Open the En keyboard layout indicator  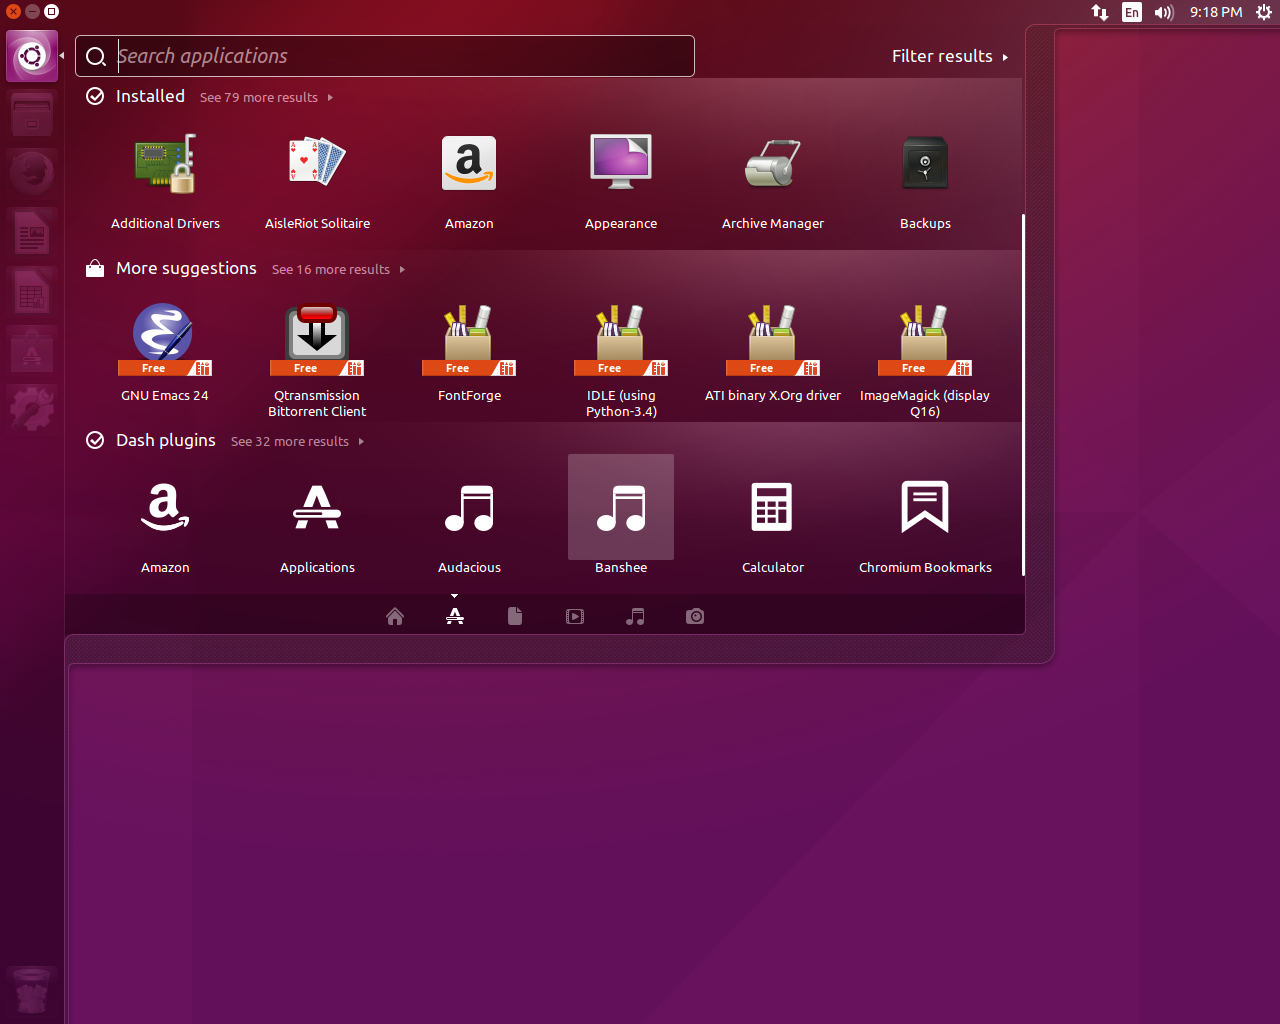pyautogui.click(x=1132, y=12)
